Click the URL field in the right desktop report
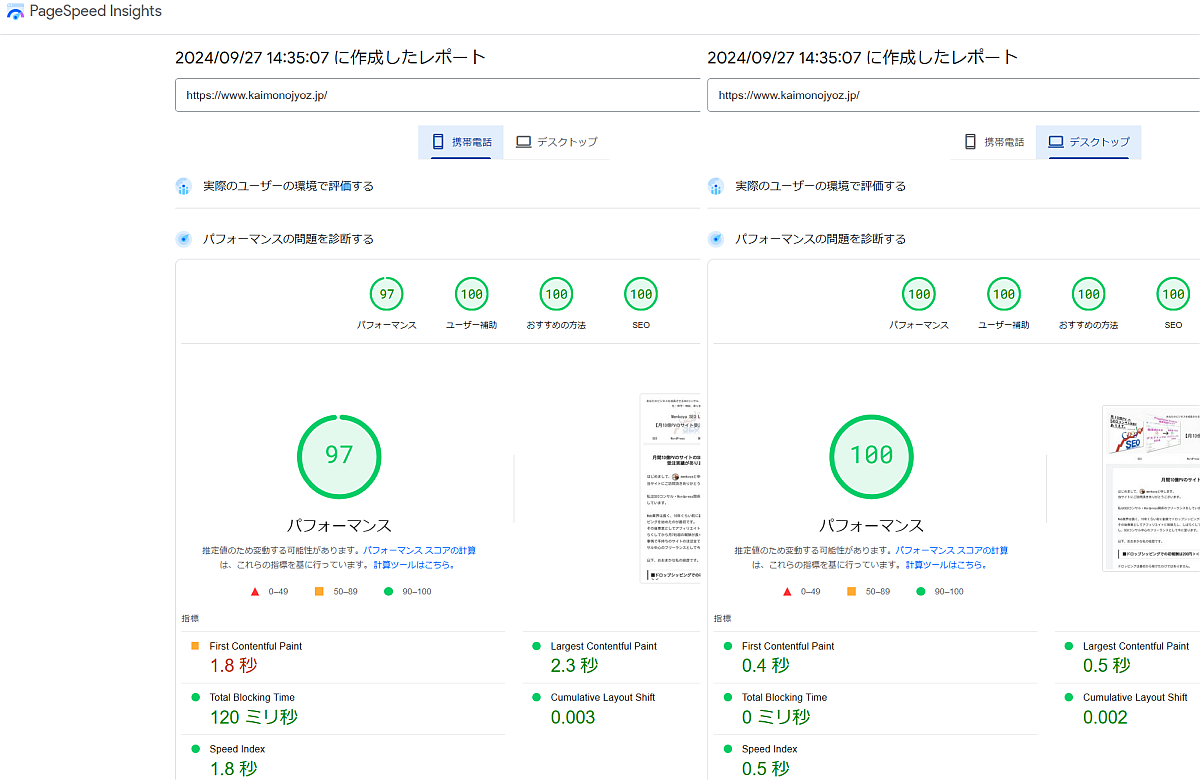Viewport: 1200px width, 780px height. [953, 95]
